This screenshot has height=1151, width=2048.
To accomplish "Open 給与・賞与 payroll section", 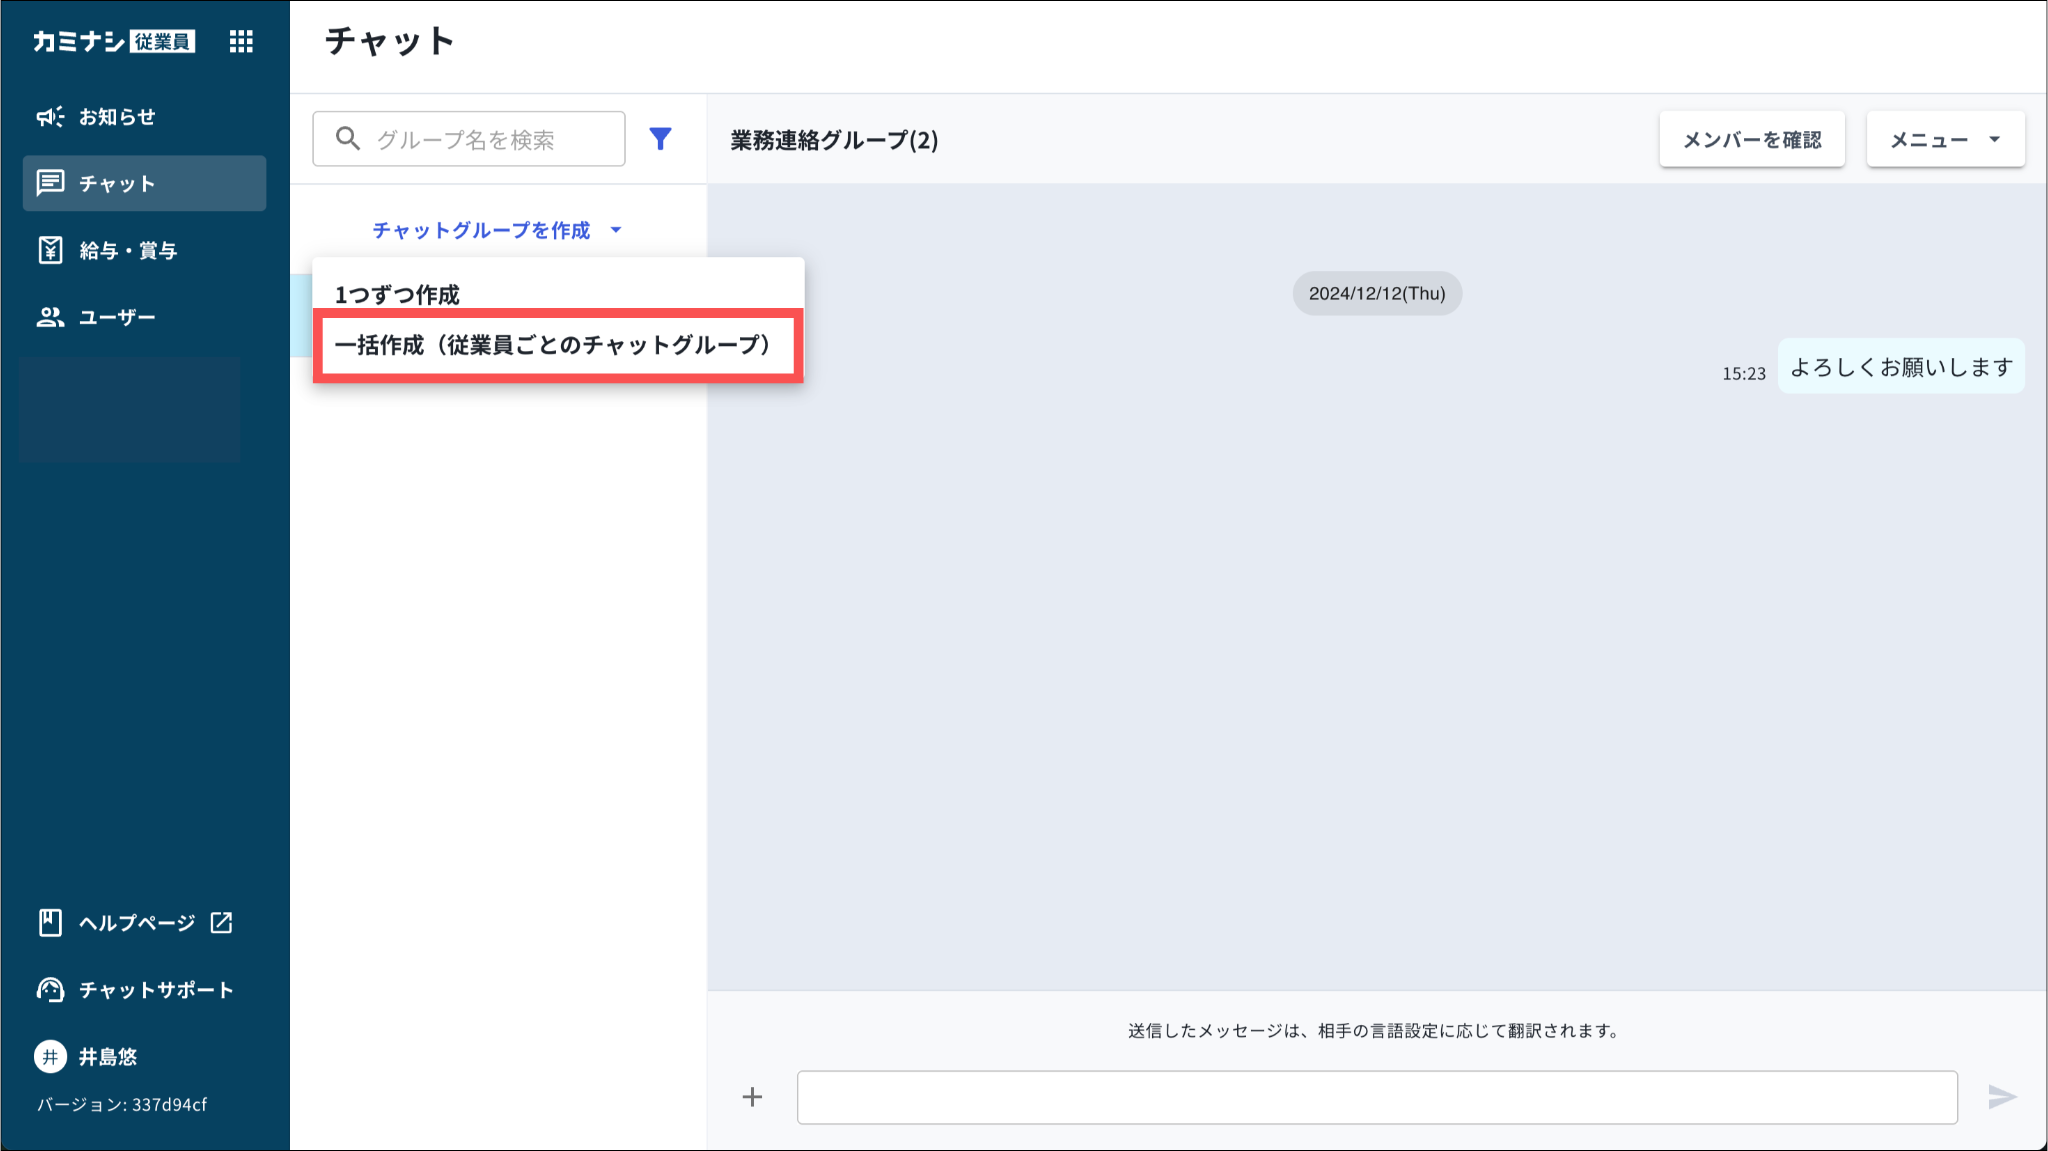I will (x=127, y=250).
